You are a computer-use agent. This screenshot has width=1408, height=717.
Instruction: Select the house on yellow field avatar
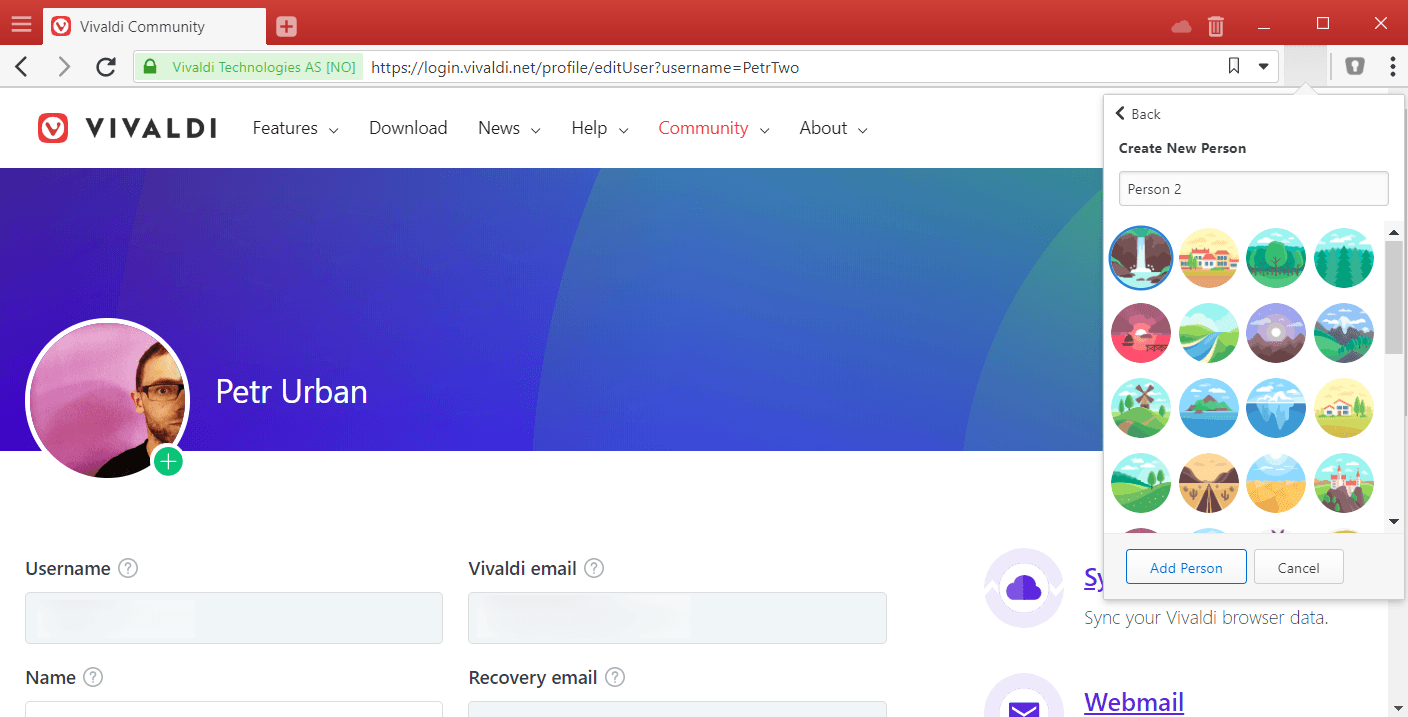[1344, 408]
